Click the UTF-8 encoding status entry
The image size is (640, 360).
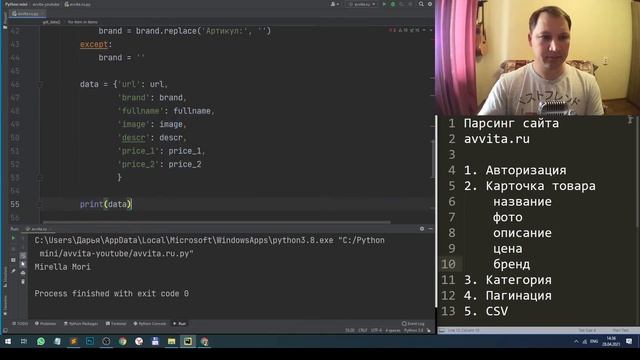coord(376,330)
